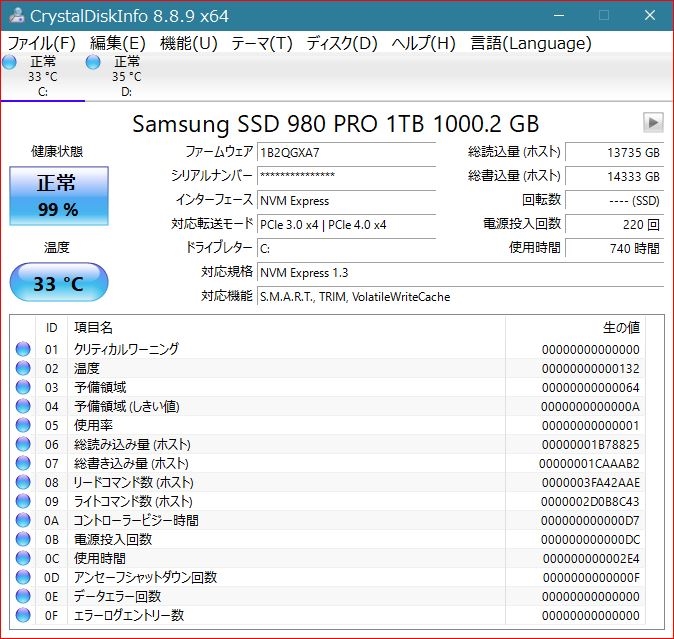Click status orb for エラーログエントリー数 row
The image size is (674, 639).
[x=23, y=615]
